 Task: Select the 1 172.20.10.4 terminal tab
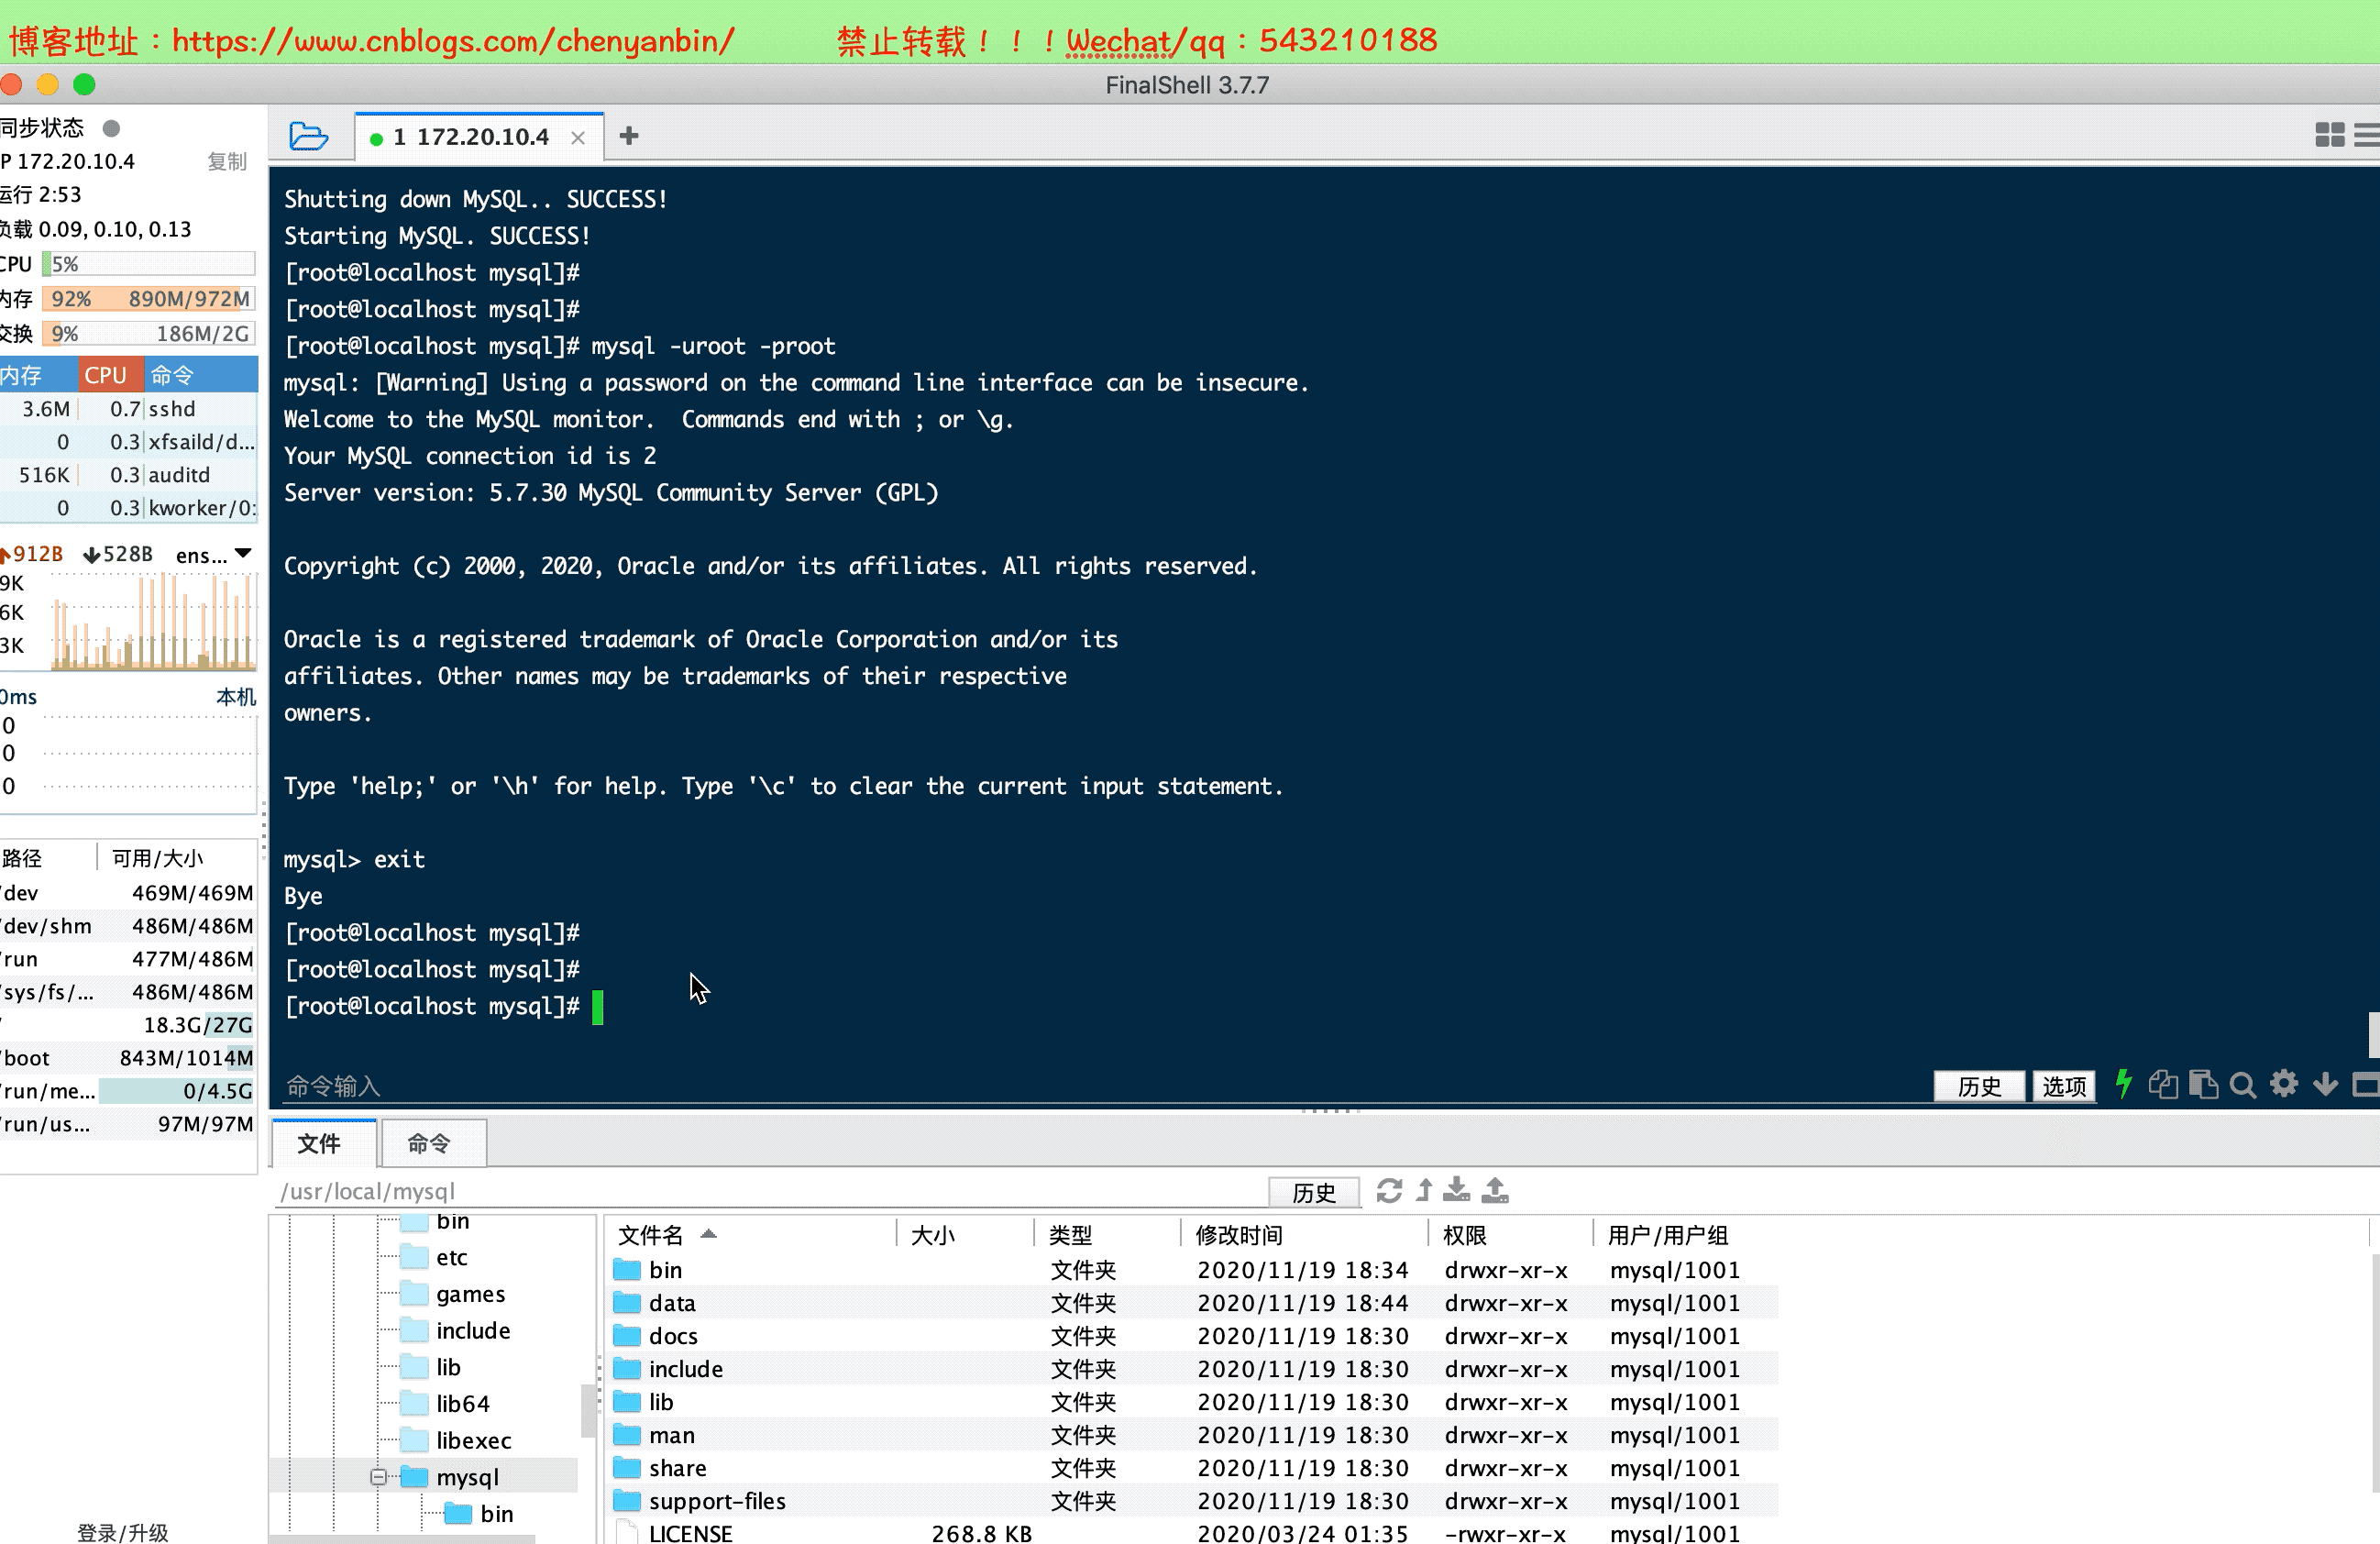[x=479, y=137]
